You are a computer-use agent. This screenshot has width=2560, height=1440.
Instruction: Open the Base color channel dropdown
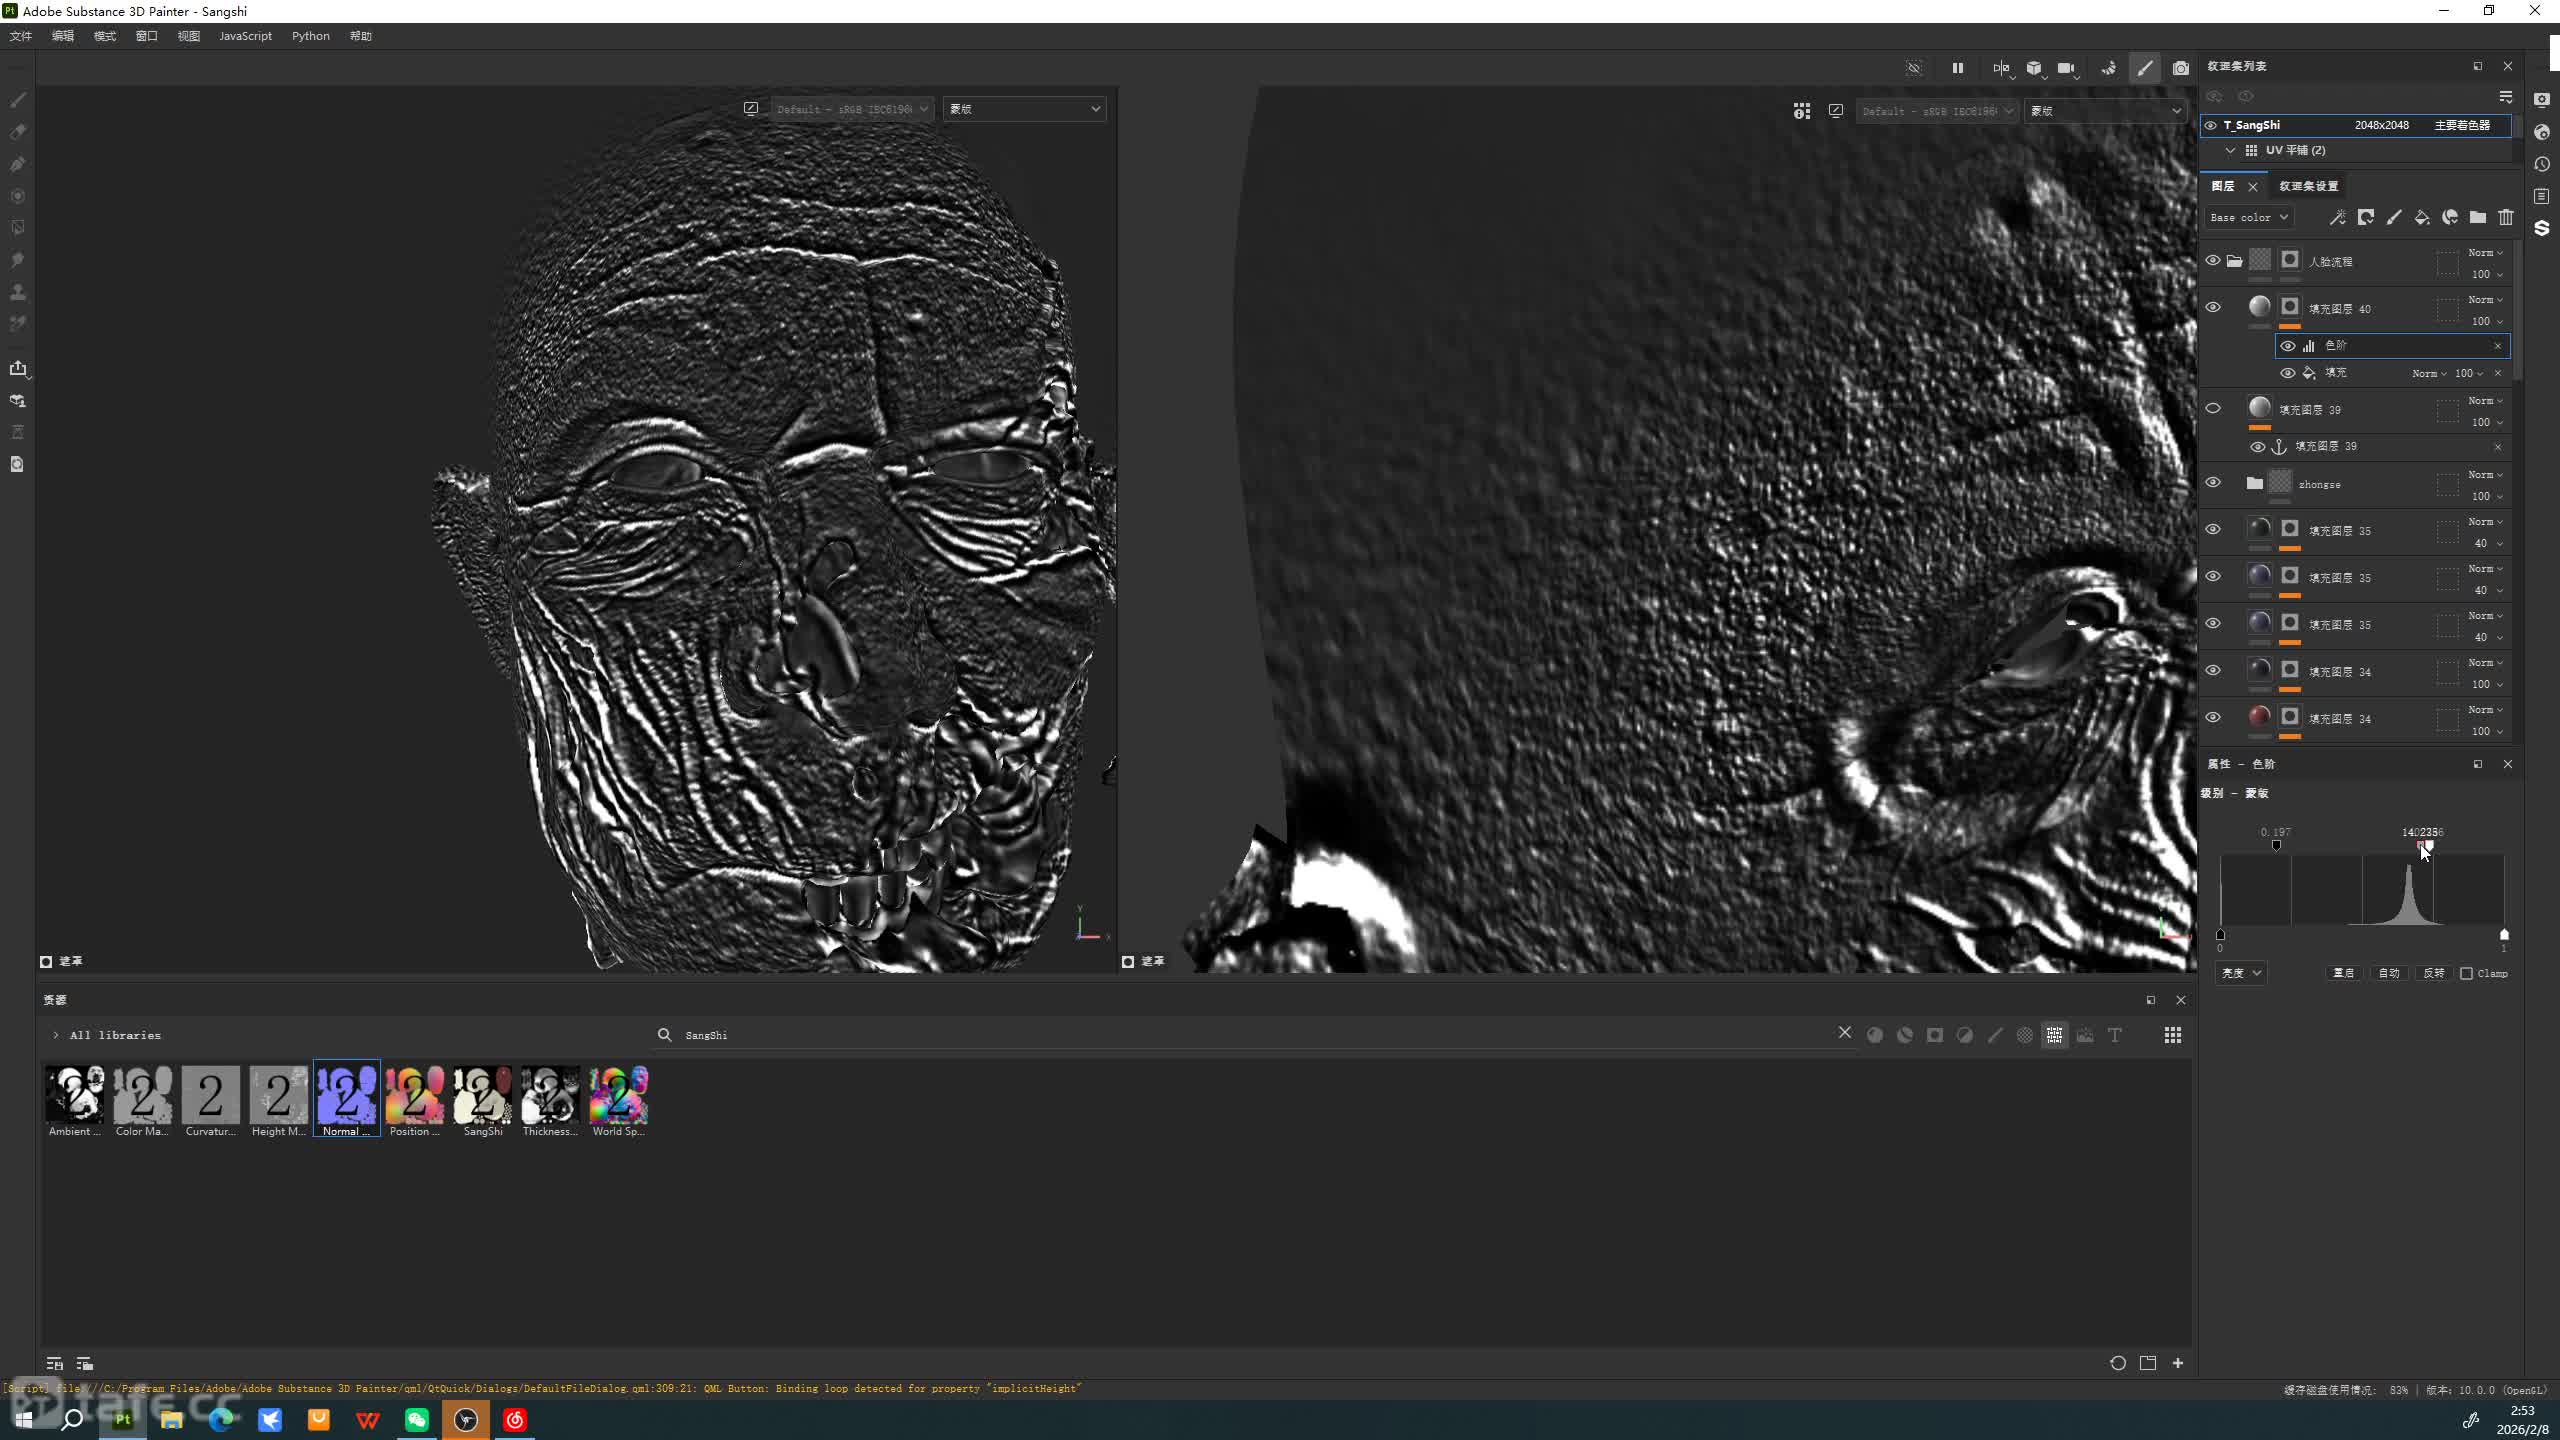pyautogui.click(x=2248, y=217)
